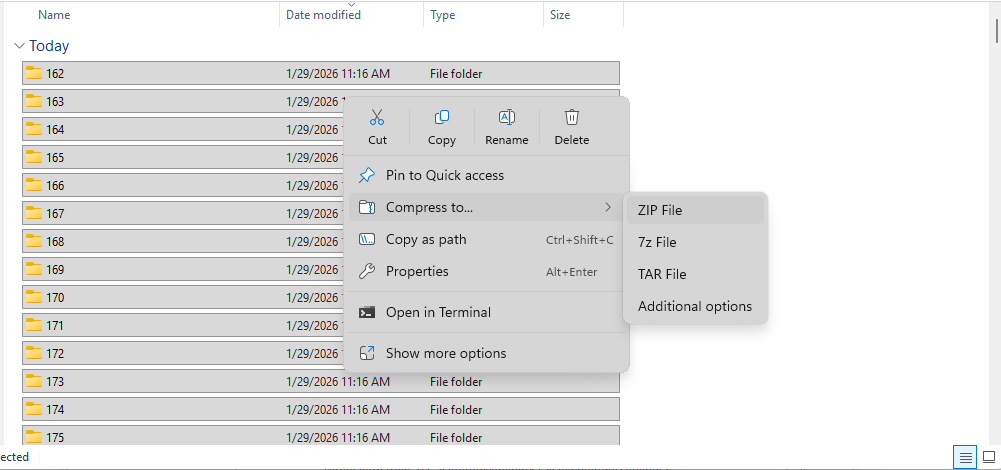Open Additional options for compression

[x=695, y=306]
